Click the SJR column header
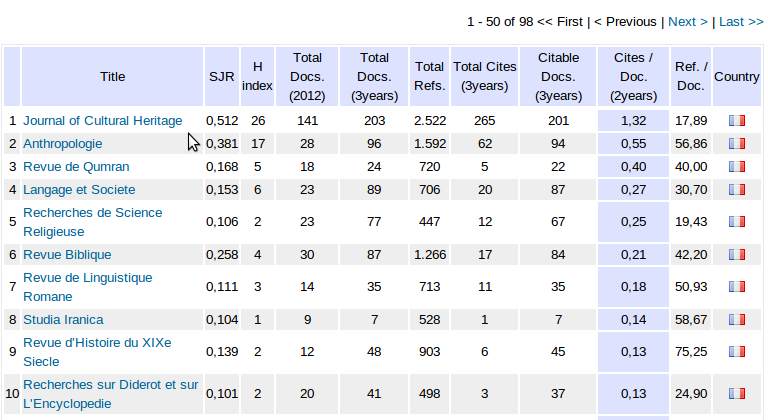Image resolution: width=768 pixels, height=420 pixels. click(222, 76)
